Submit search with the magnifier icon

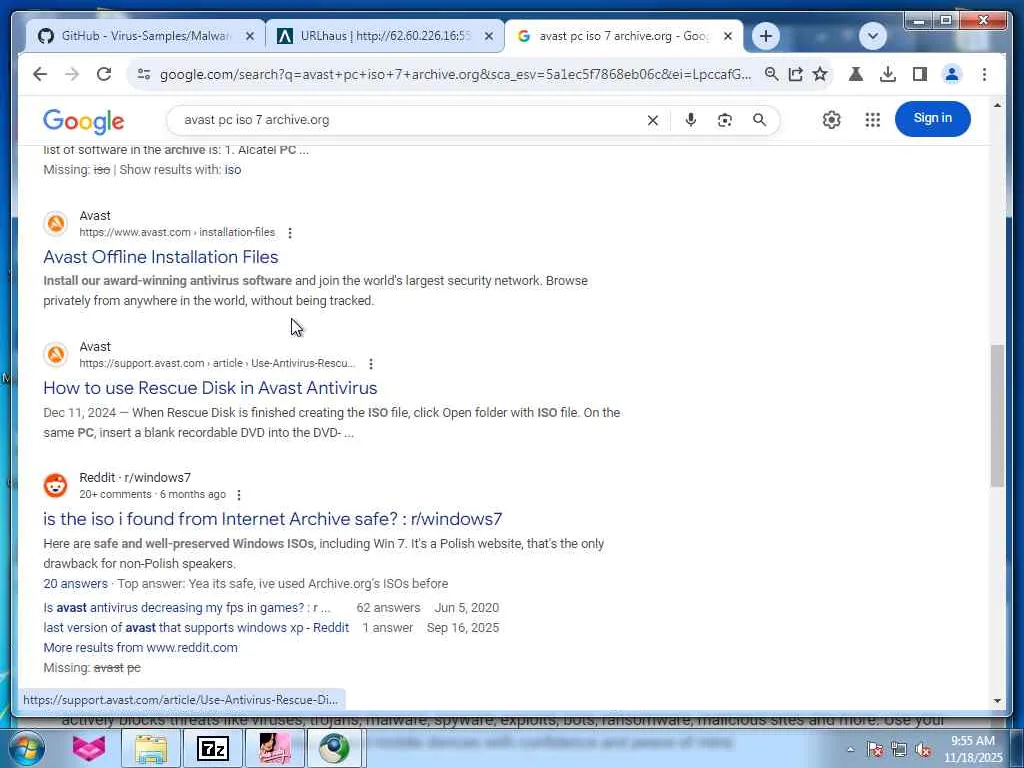(x=759, y=120)
